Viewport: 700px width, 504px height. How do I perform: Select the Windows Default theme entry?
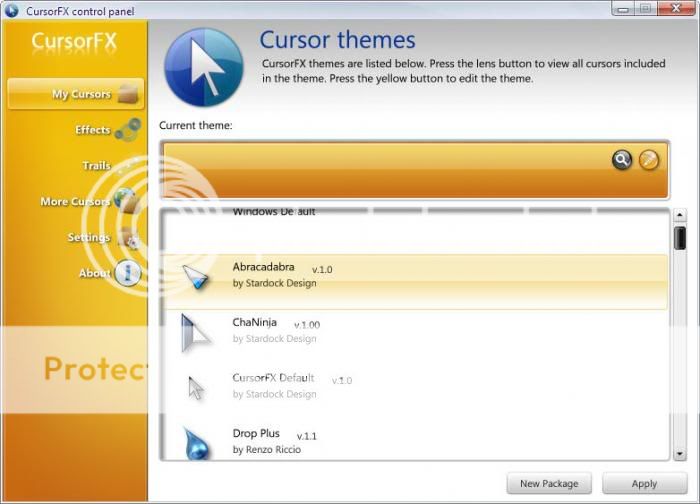(x=274, y=212)
